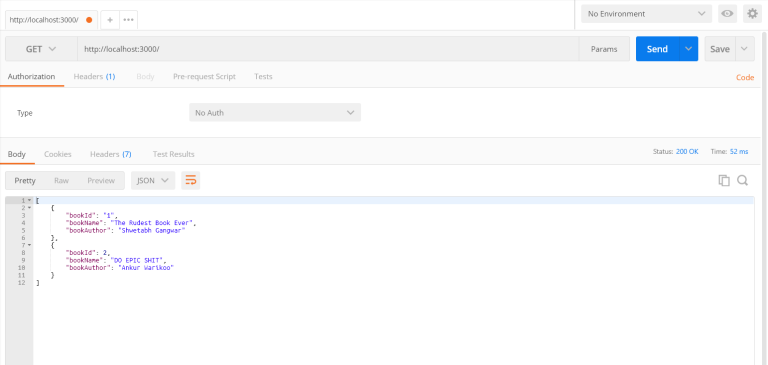Screen dimensions: 768x365
Task: Open the Tests tab
Action: 263,76
